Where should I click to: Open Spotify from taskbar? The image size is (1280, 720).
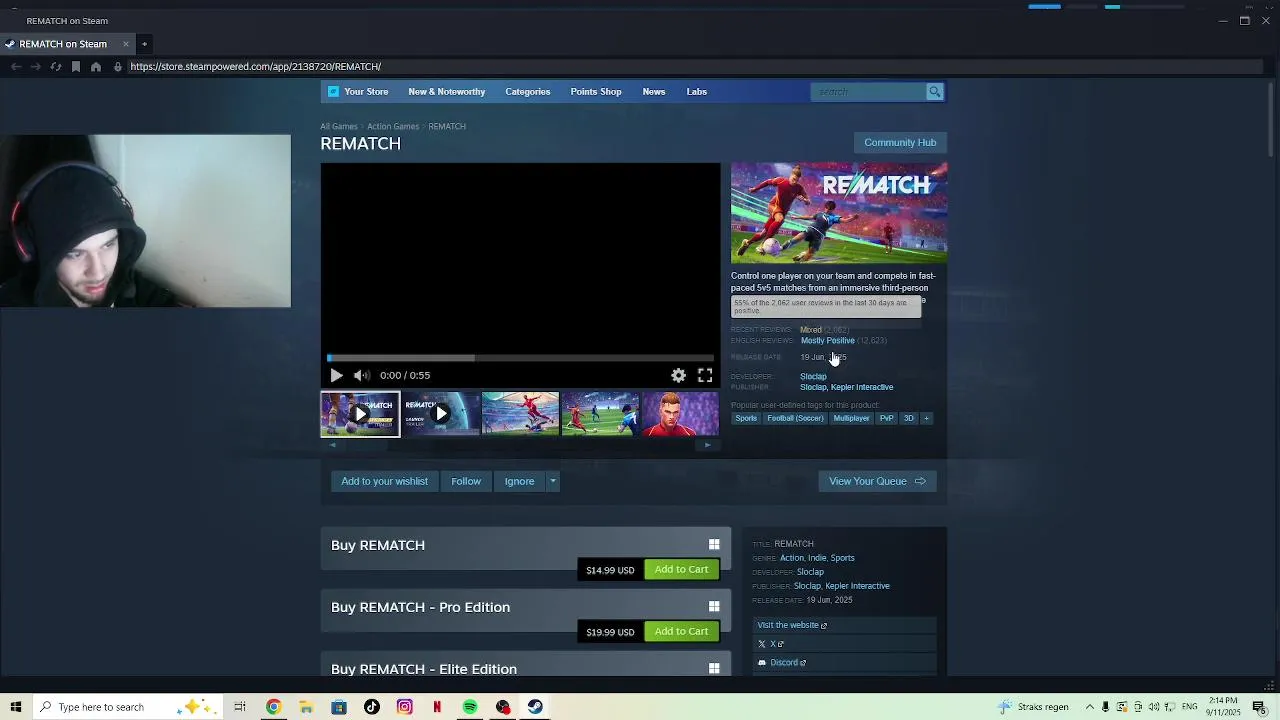pyautogui.click(x=470, y=707)
